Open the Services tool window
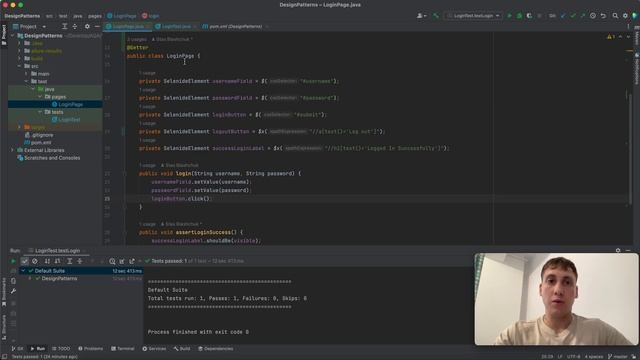 154,349
